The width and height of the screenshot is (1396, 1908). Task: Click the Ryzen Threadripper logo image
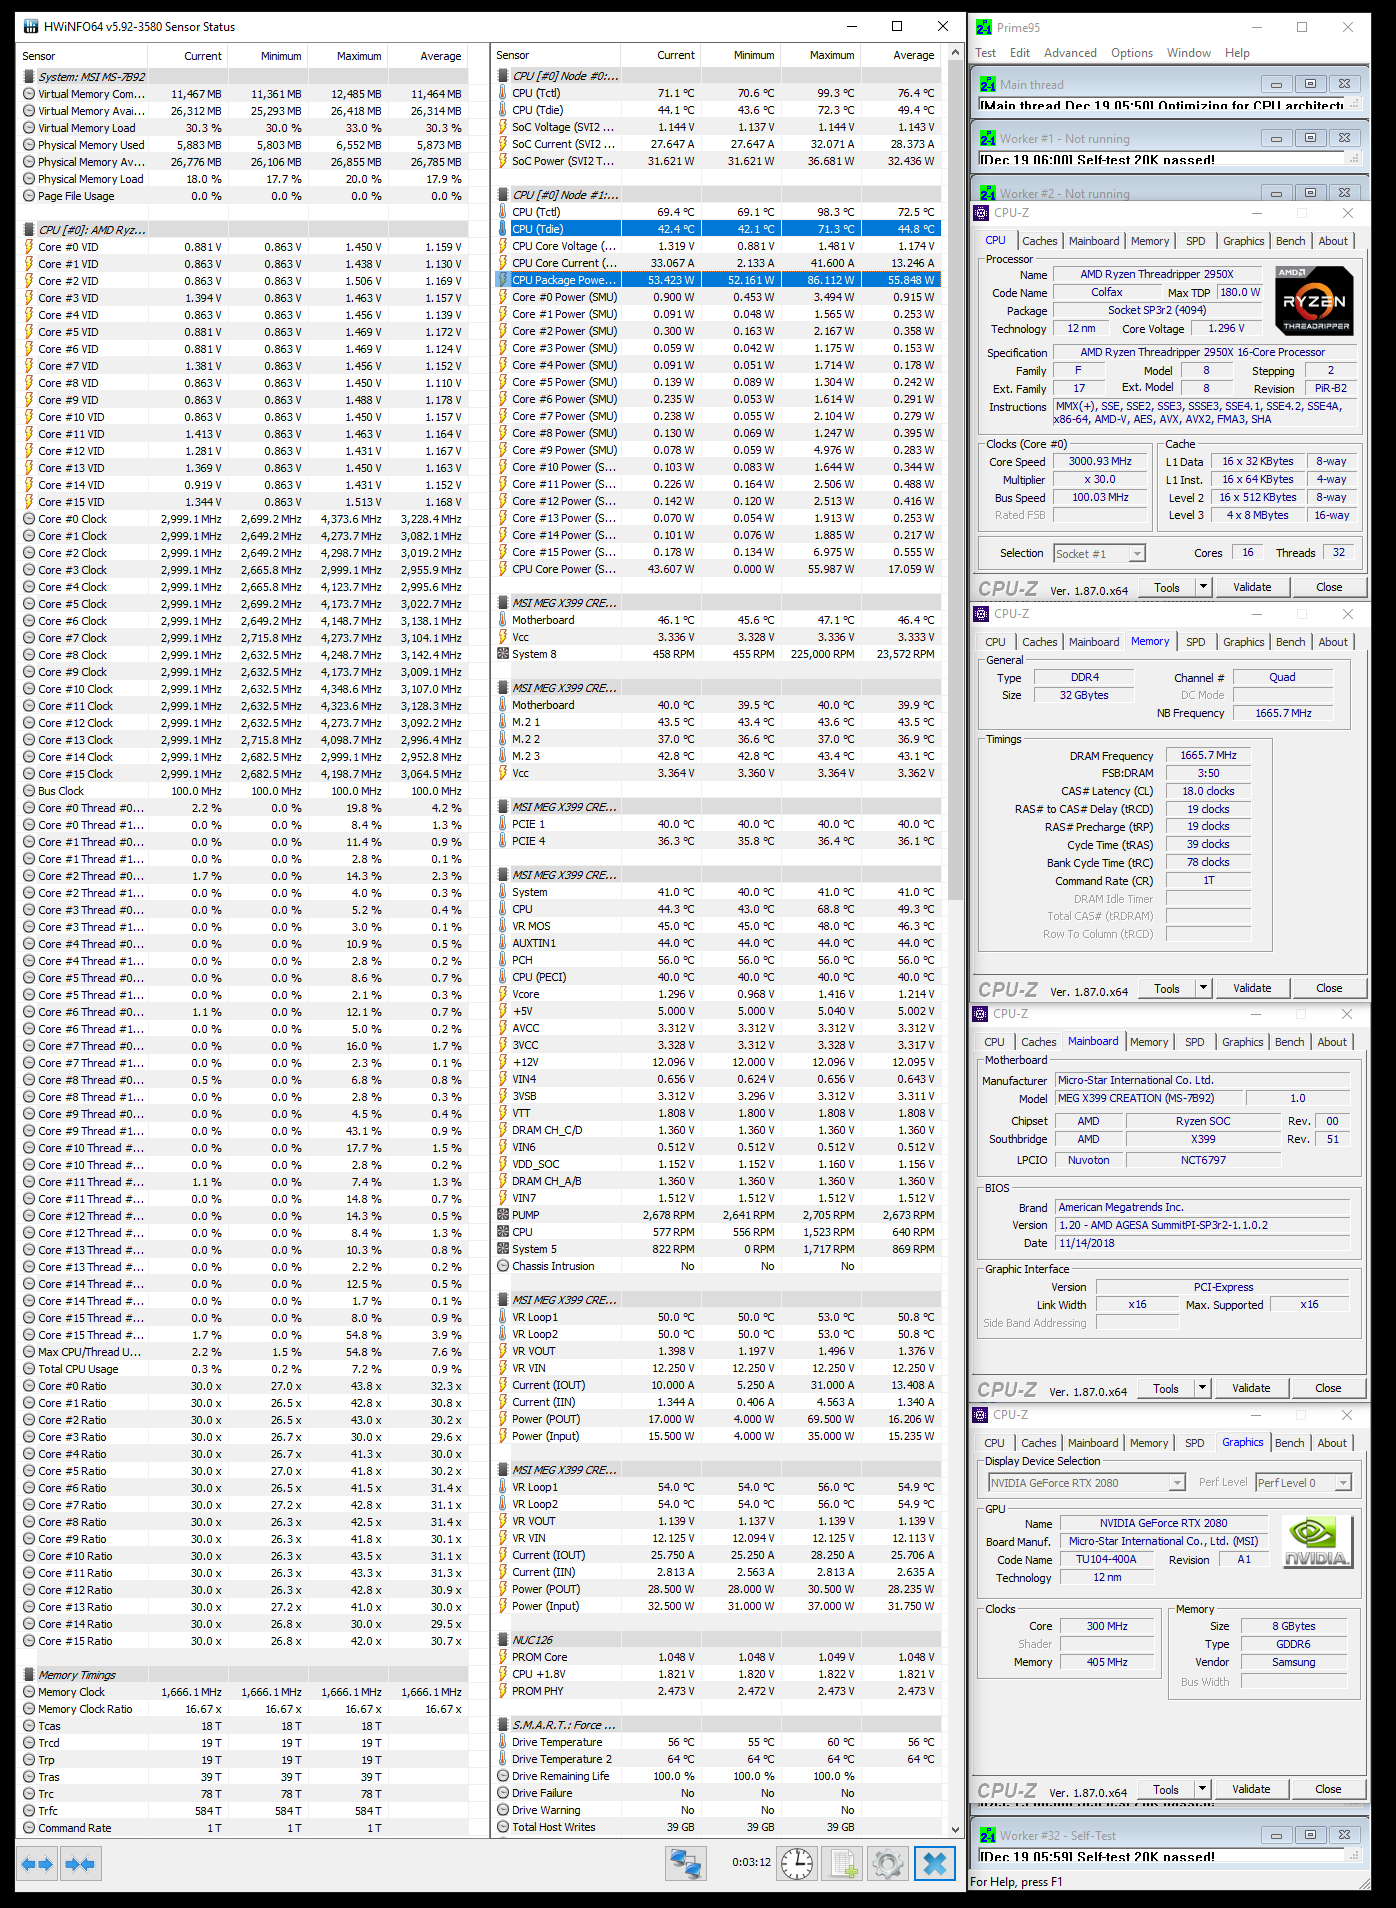1314,300
